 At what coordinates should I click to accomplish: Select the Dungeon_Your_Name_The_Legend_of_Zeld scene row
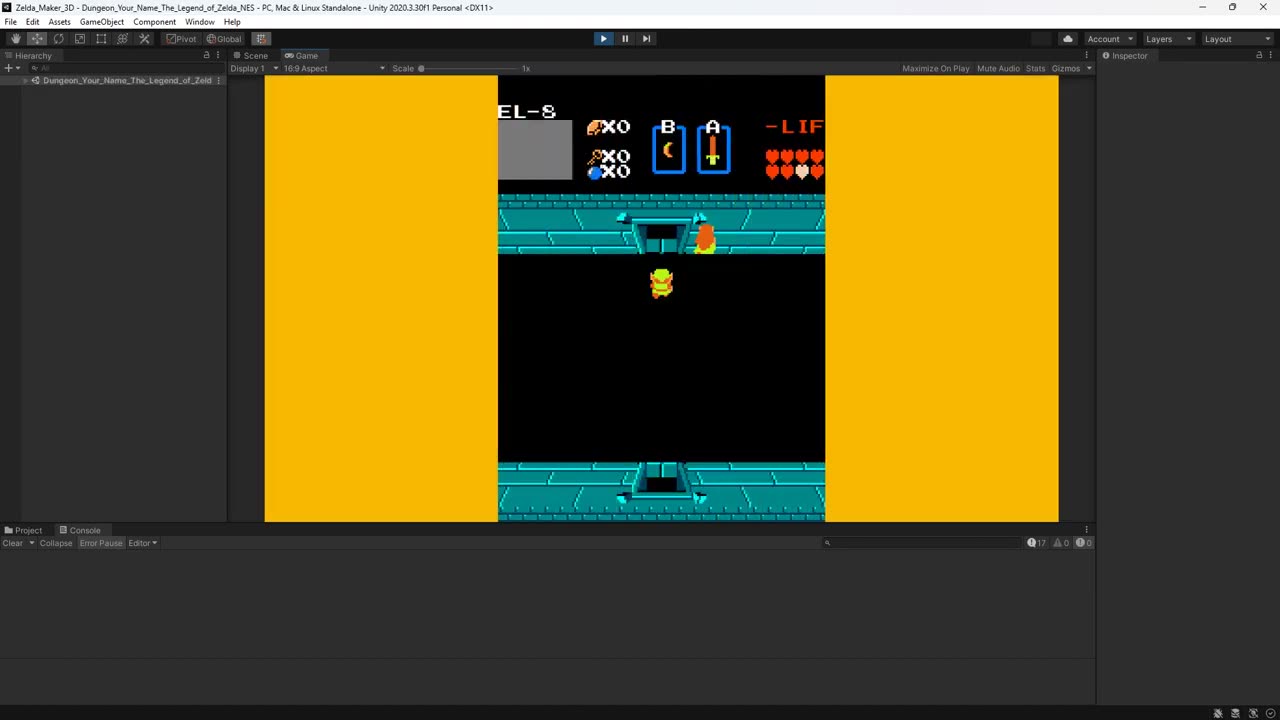point(113,80)
